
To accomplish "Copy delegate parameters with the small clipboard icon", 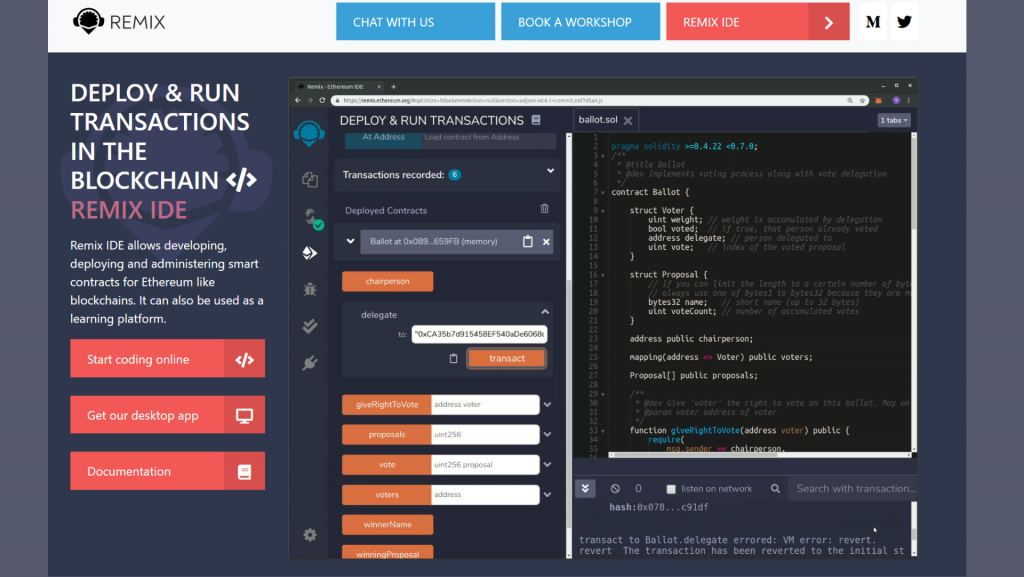I will [453, 358].
